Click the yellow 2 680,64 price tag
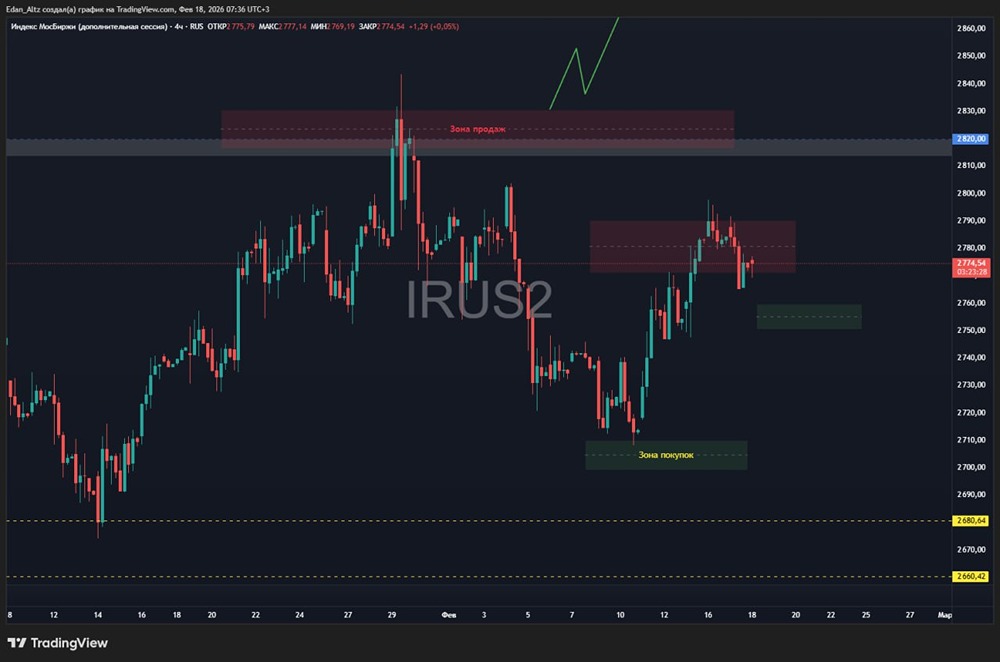The width and height of the screenshot is (1000, 662). click(970, 520)
